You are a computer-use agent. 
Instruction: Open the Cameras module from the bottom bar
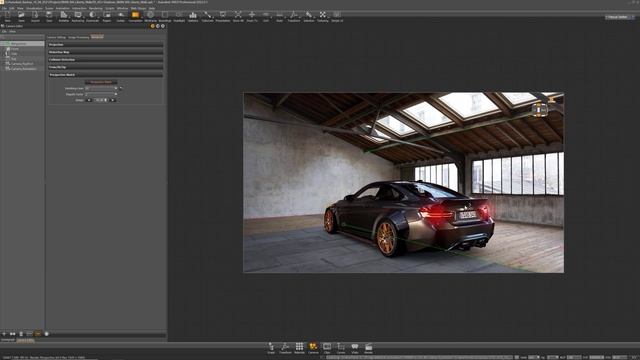tap(313, 348)
